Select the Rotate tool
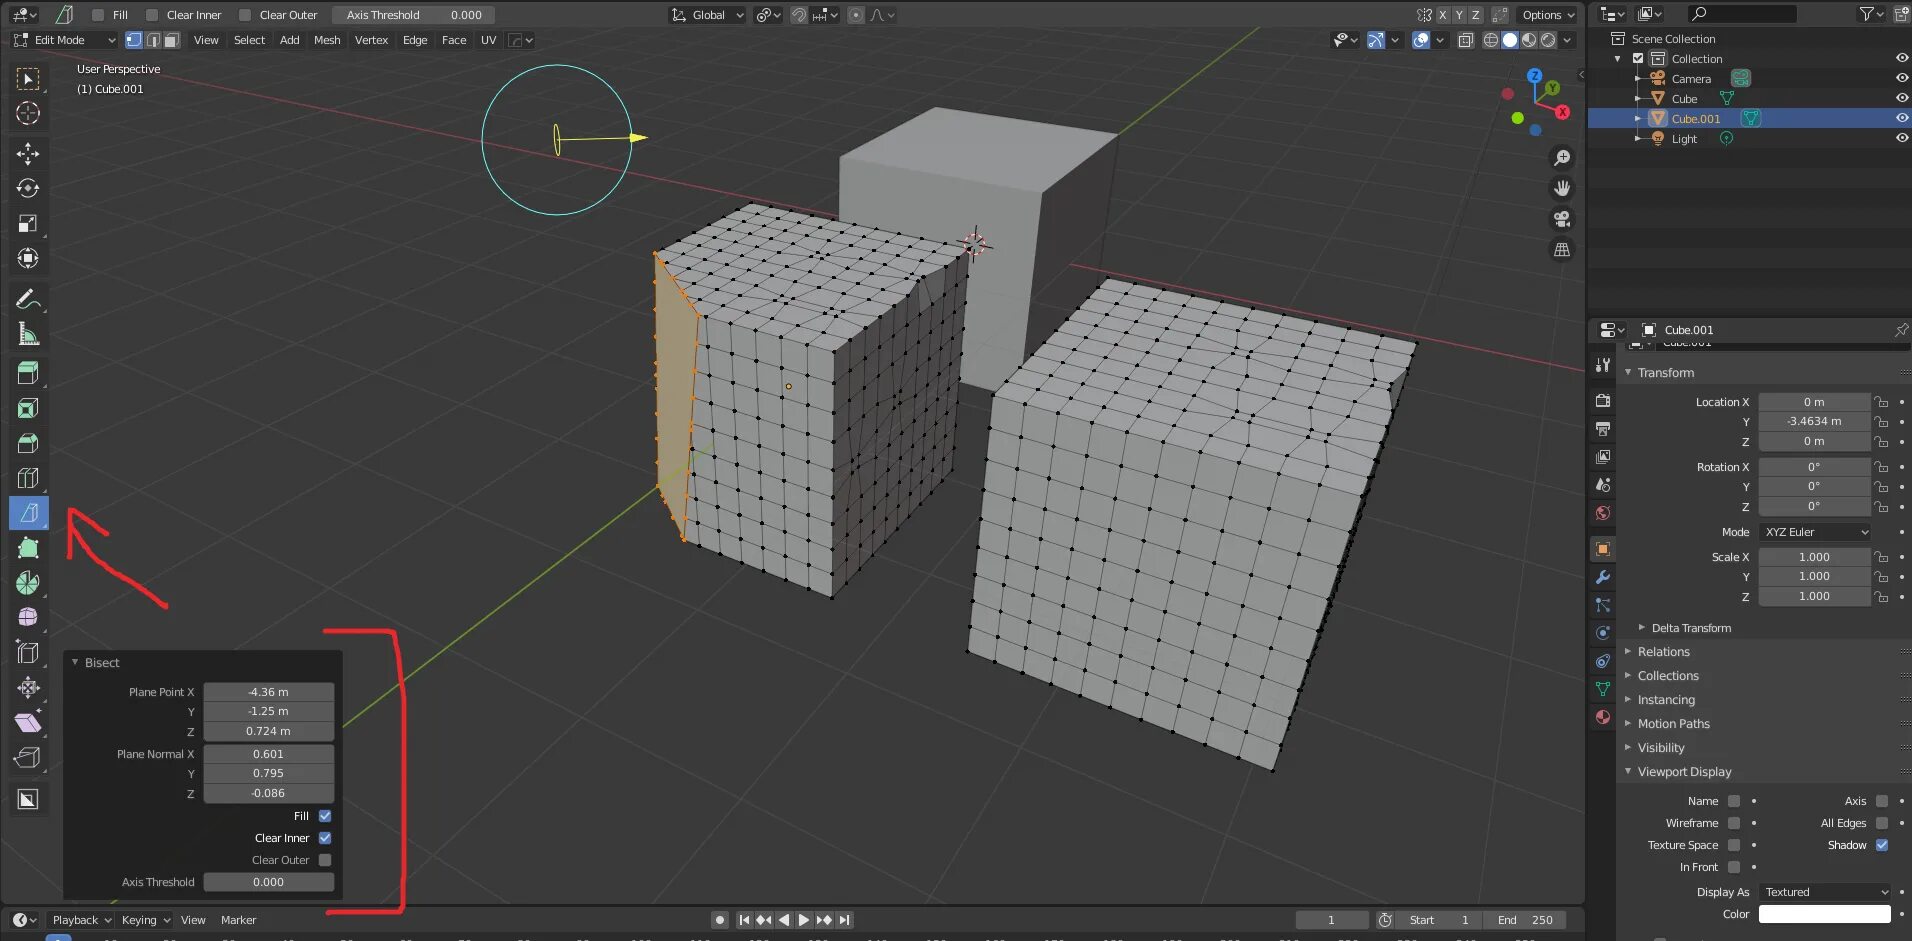 pyautogui.click(x=28, y=188)
